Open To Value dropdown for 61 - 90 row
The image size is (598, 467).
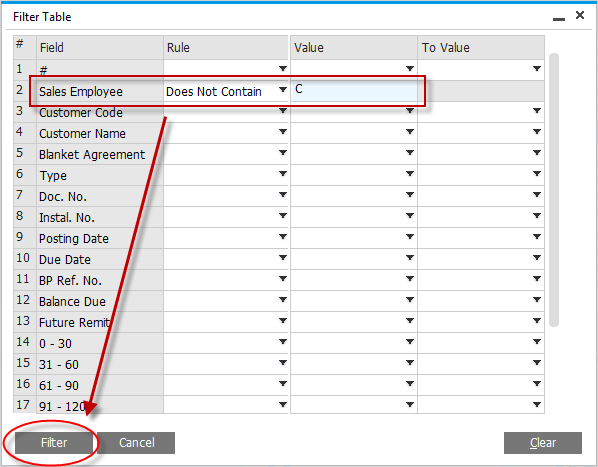[537, 384]
